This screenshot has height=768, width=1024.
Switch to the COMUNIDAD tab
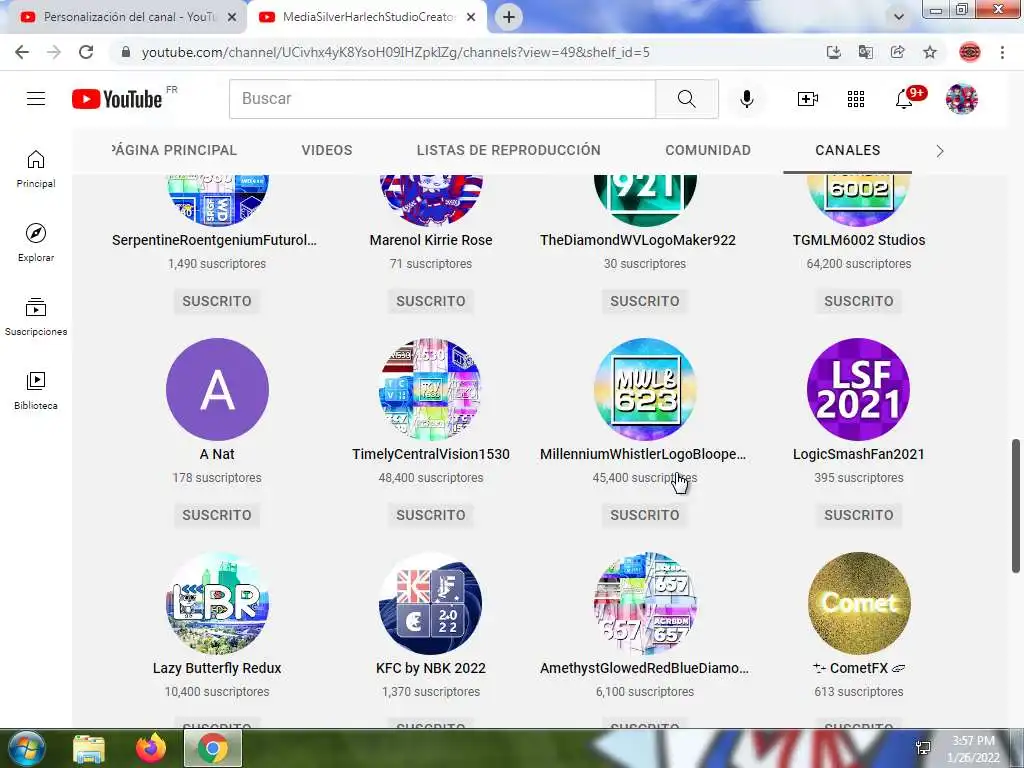coord(708,150)
